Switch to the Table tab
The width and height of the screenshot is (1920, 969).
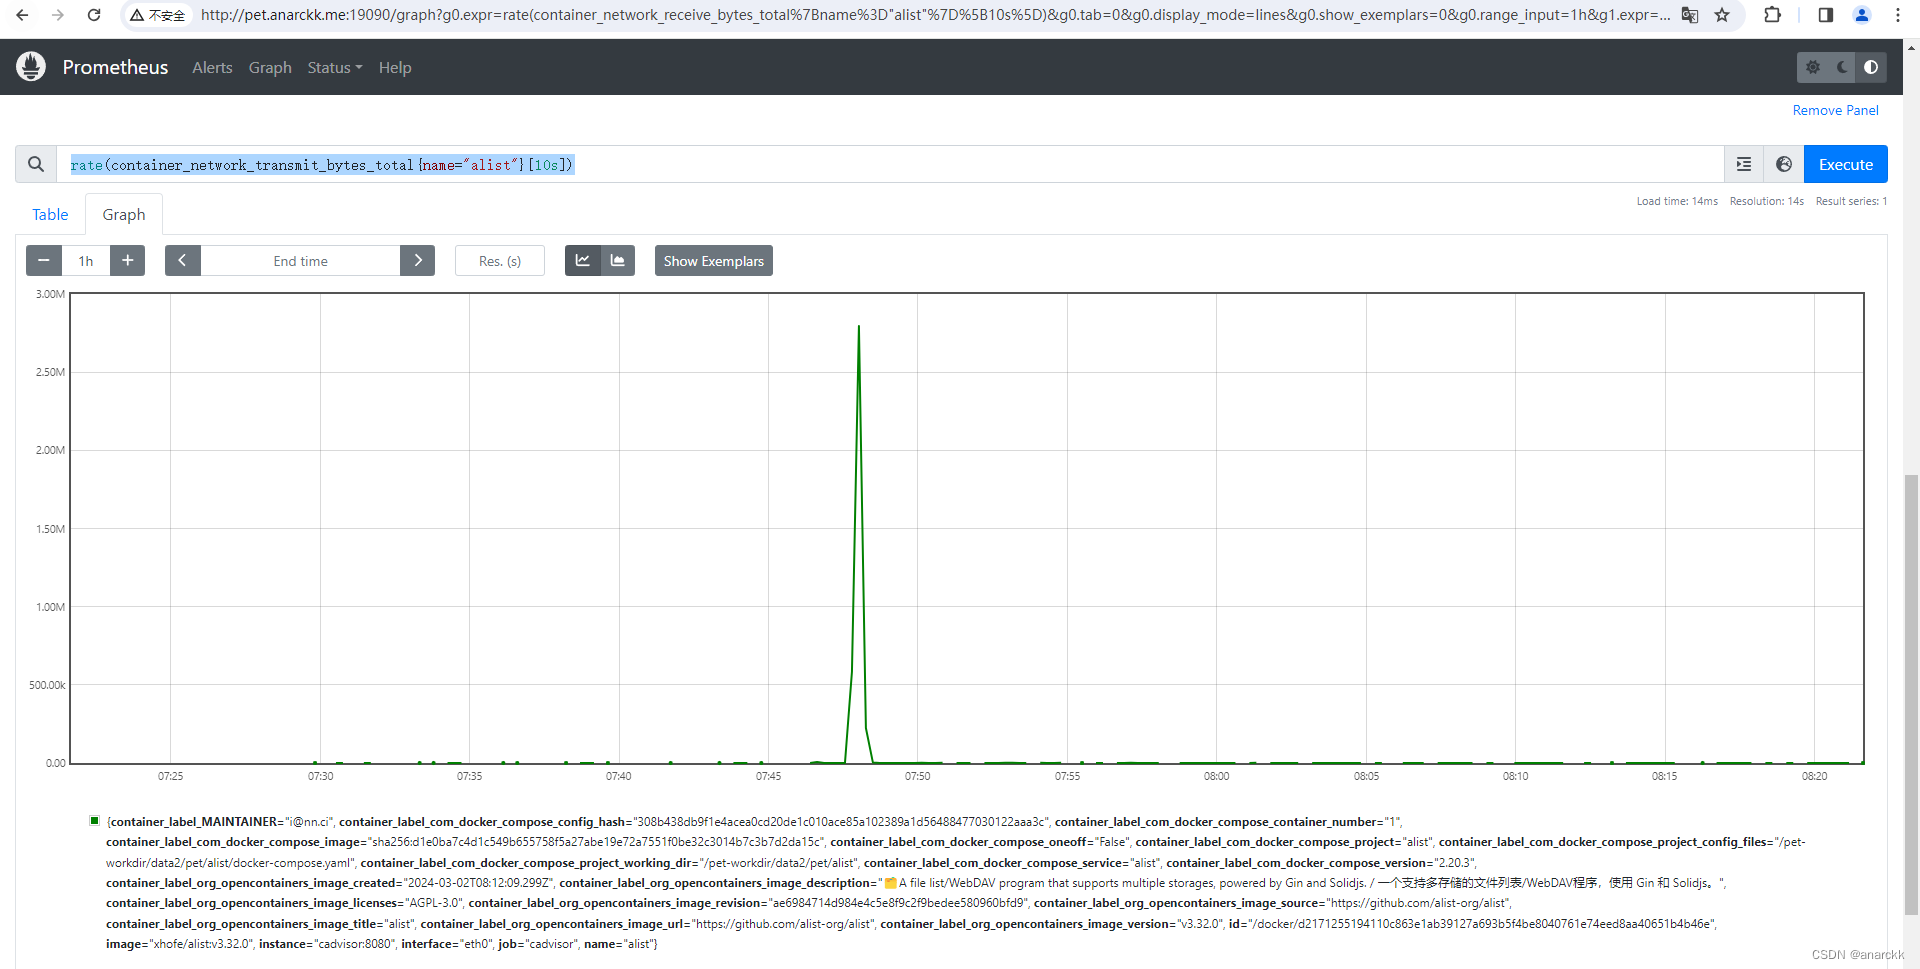click(50, 214)
